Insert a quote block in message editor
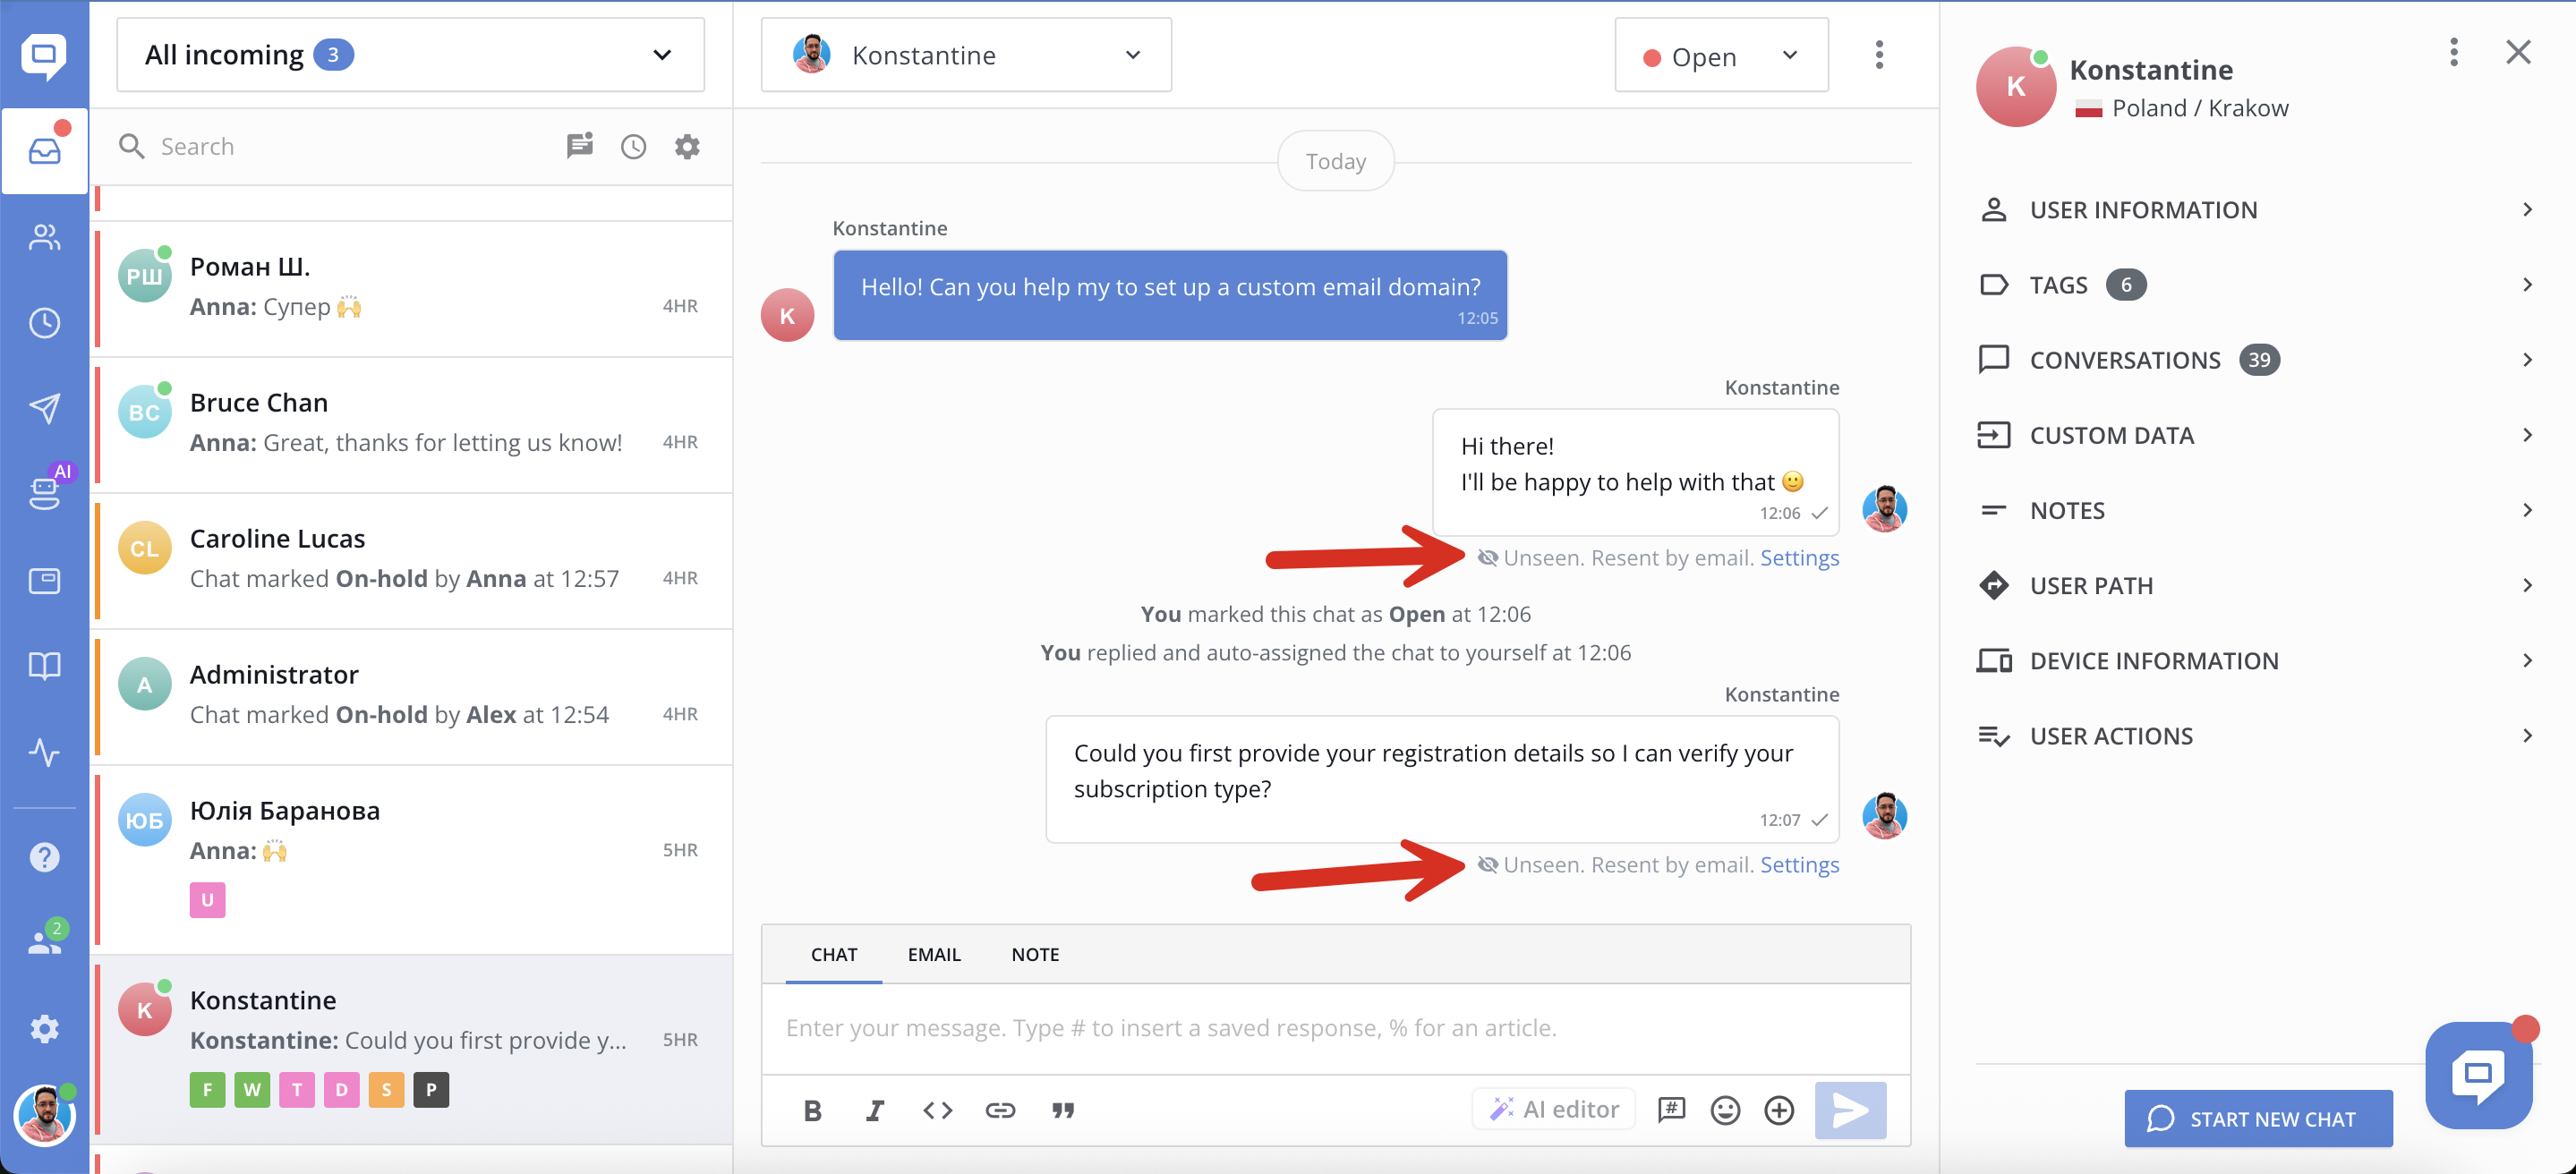This screenshot has height=1174, width=2576. pyautogui.click(x=1063, y=1110)
